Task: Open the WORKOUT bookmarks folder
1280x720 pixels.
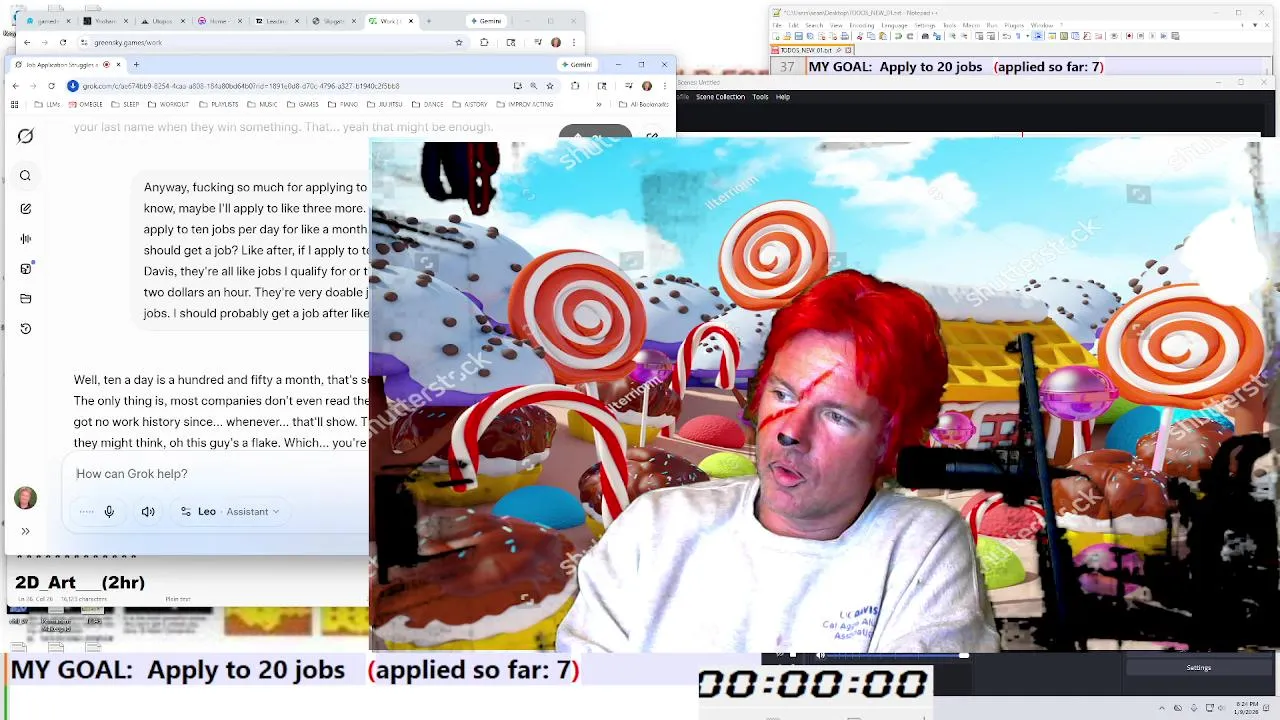Action: (168, 104)
